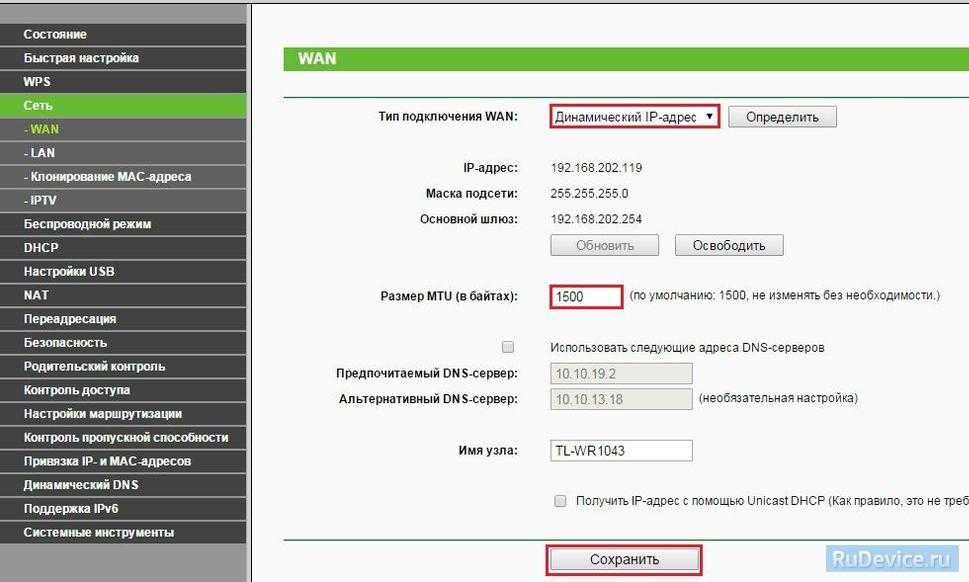Open Системные инструменты section
969x582 pixels.
pyautogui.click(x=123, y=532)
